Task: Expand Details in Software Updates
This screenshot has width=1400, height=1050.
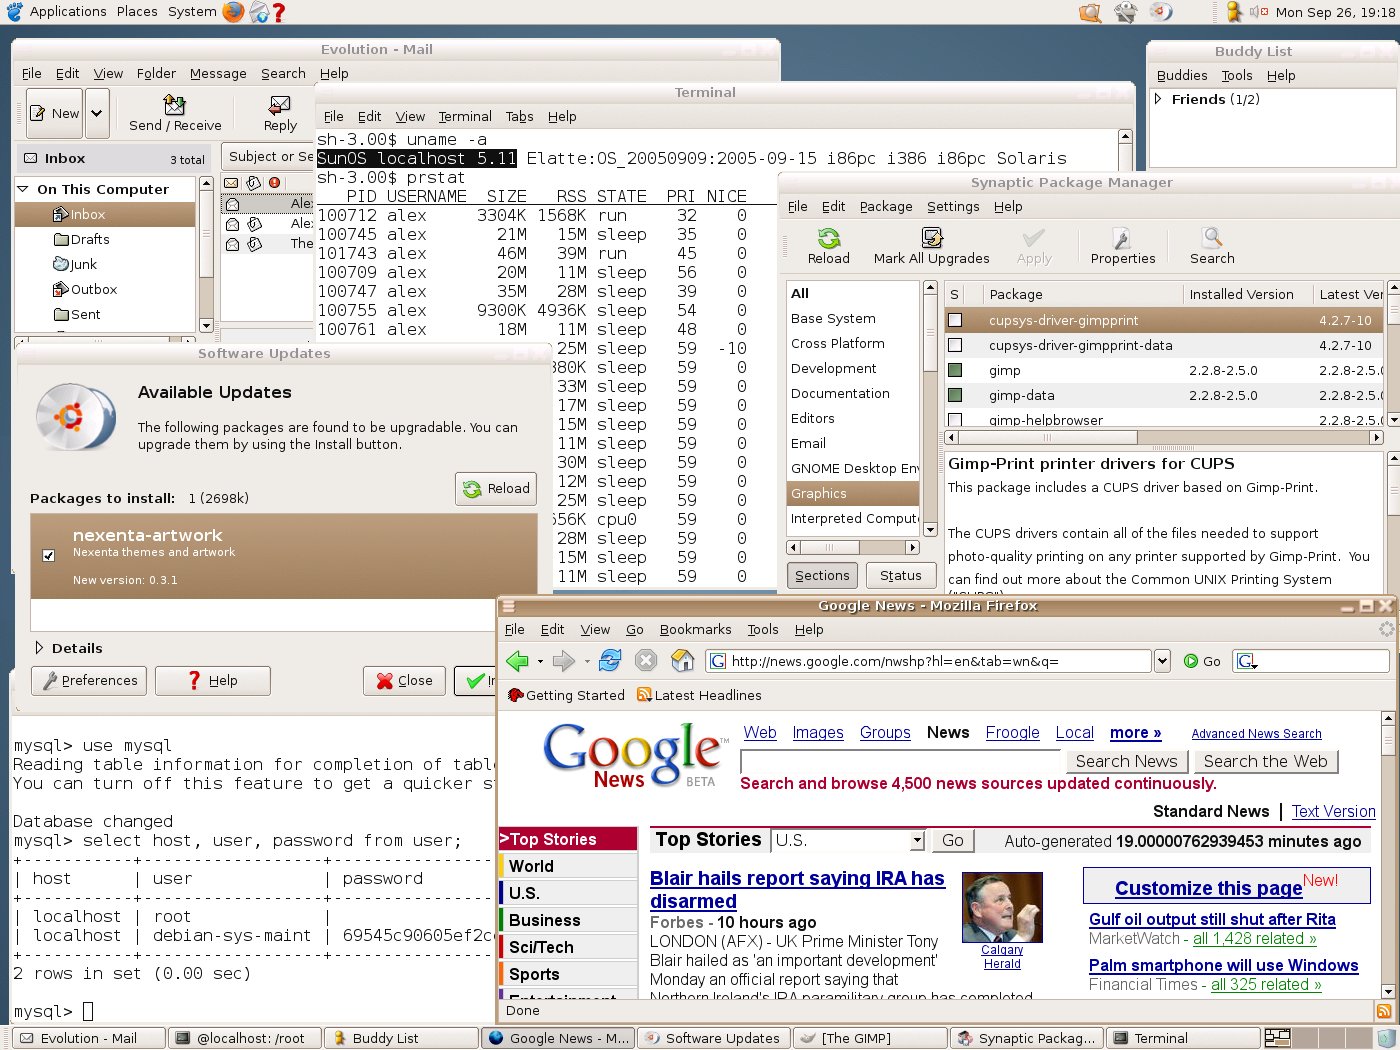Action: (40, 648)
